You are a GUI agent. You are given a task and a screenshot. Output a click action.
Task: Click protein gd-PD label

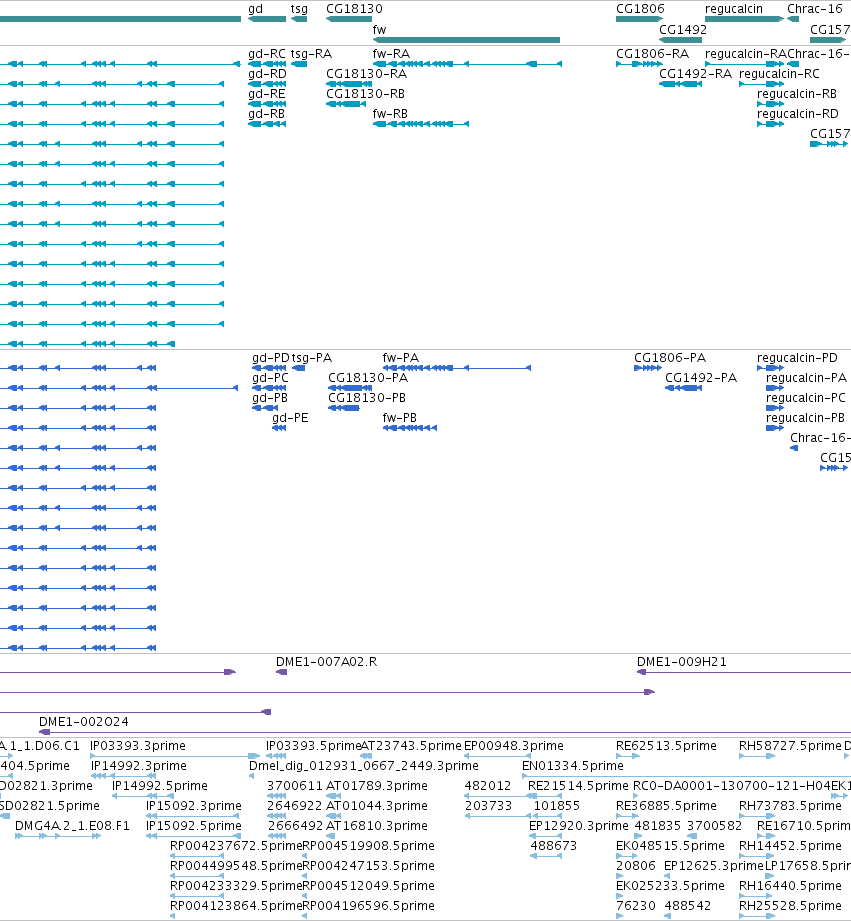coord(271,358)
